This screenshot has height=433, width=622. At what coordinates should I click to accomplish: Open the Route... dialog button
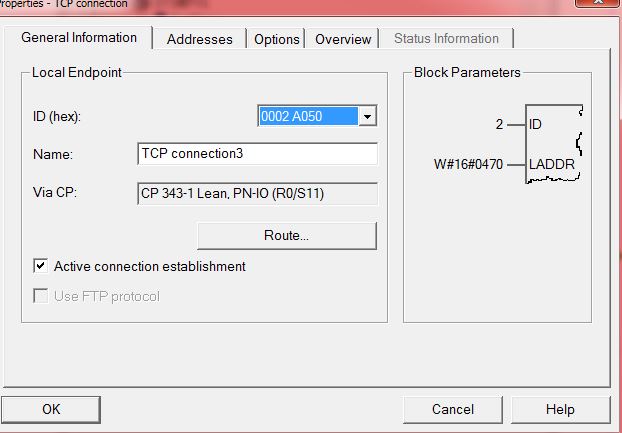point(286,236)
